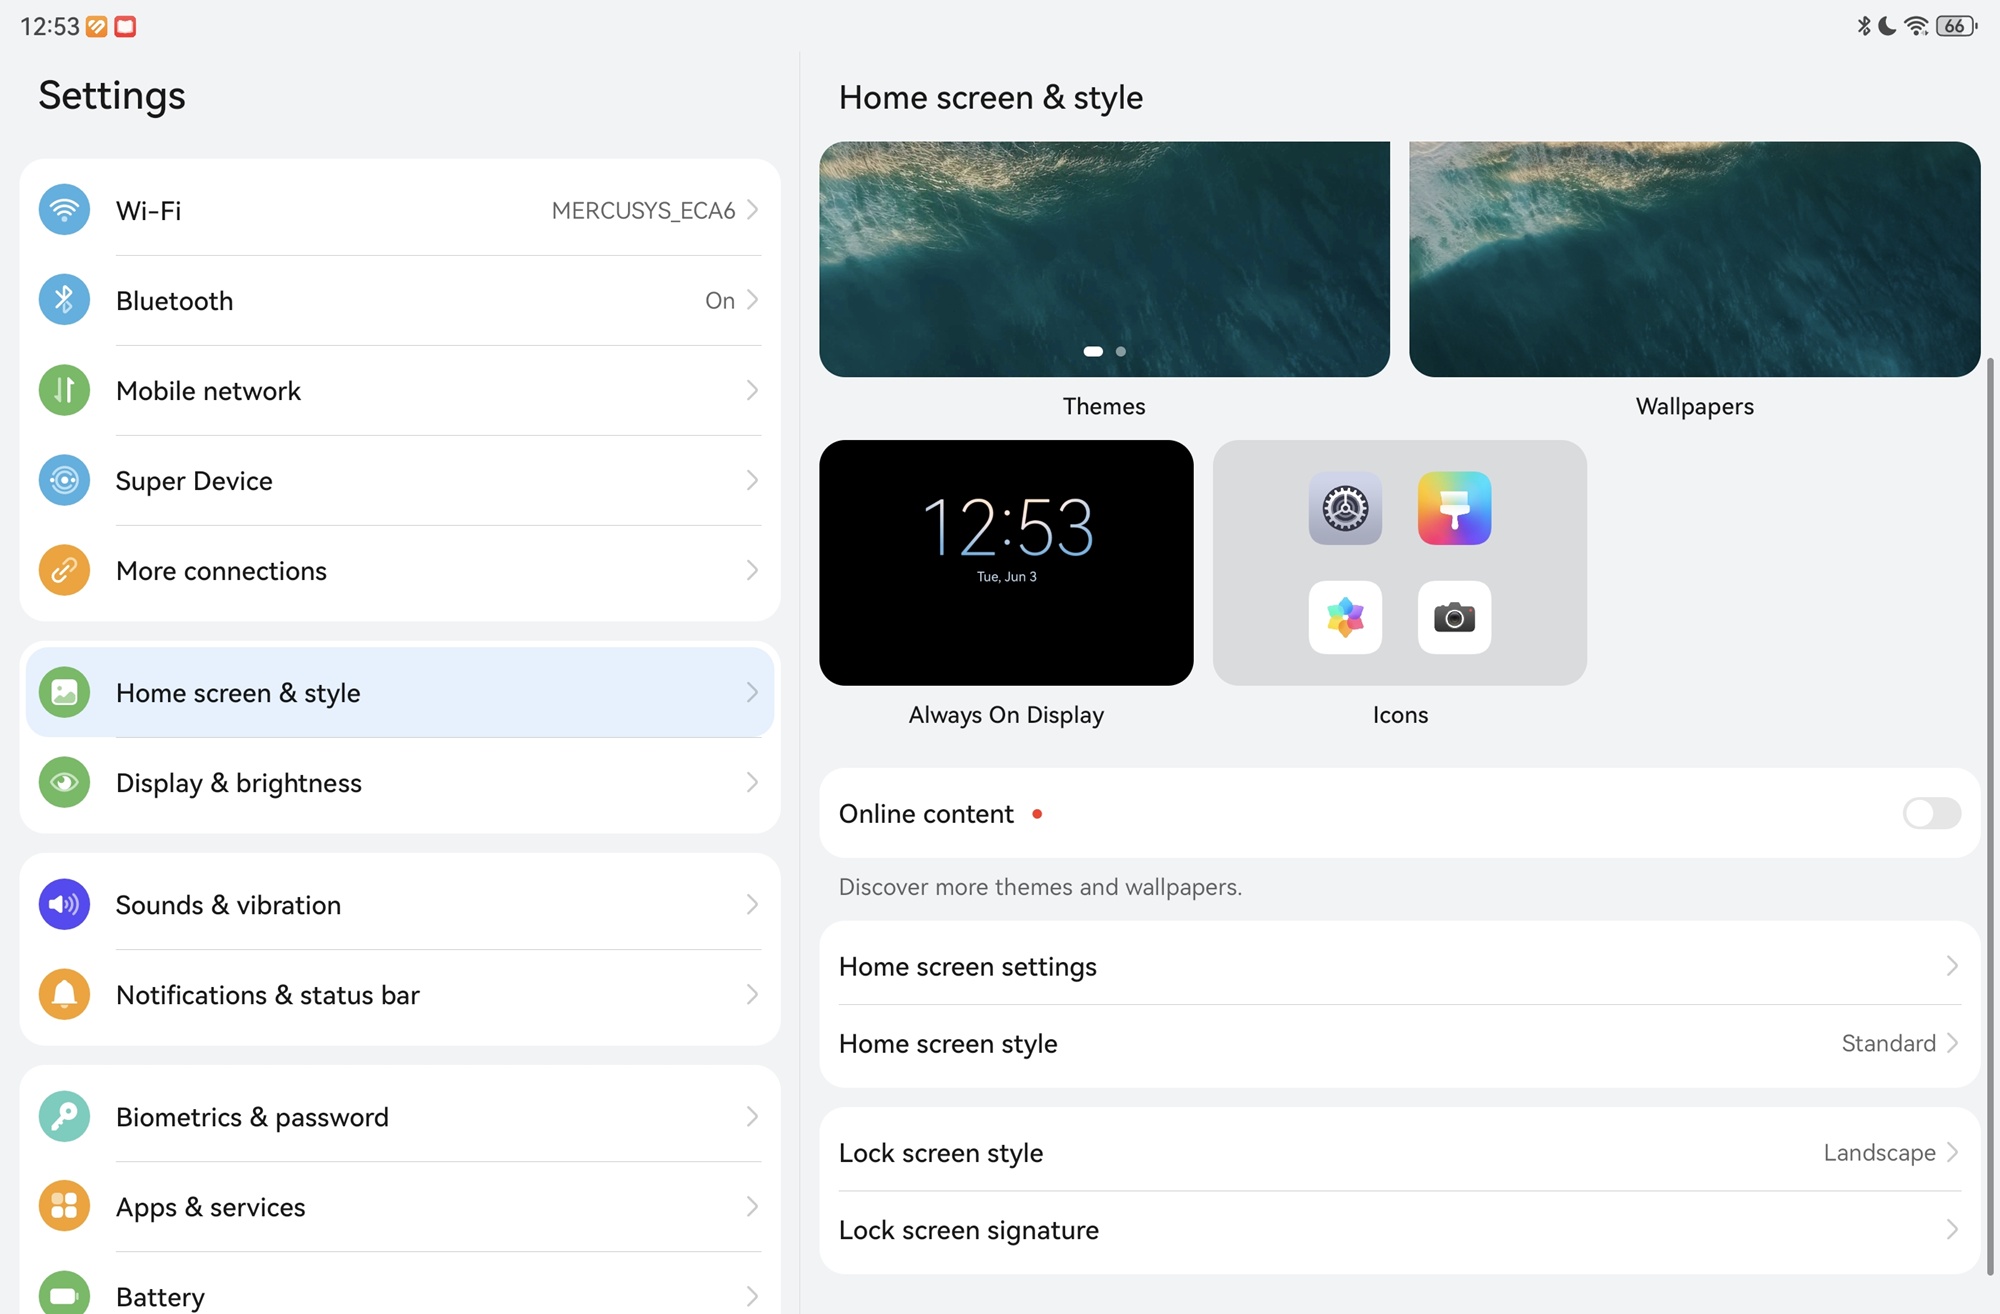Tap the Sounds & vibration speaker icon
Image resolution: width=2000 pixels, height=1314 pixels.
click(x=64, y=904)
